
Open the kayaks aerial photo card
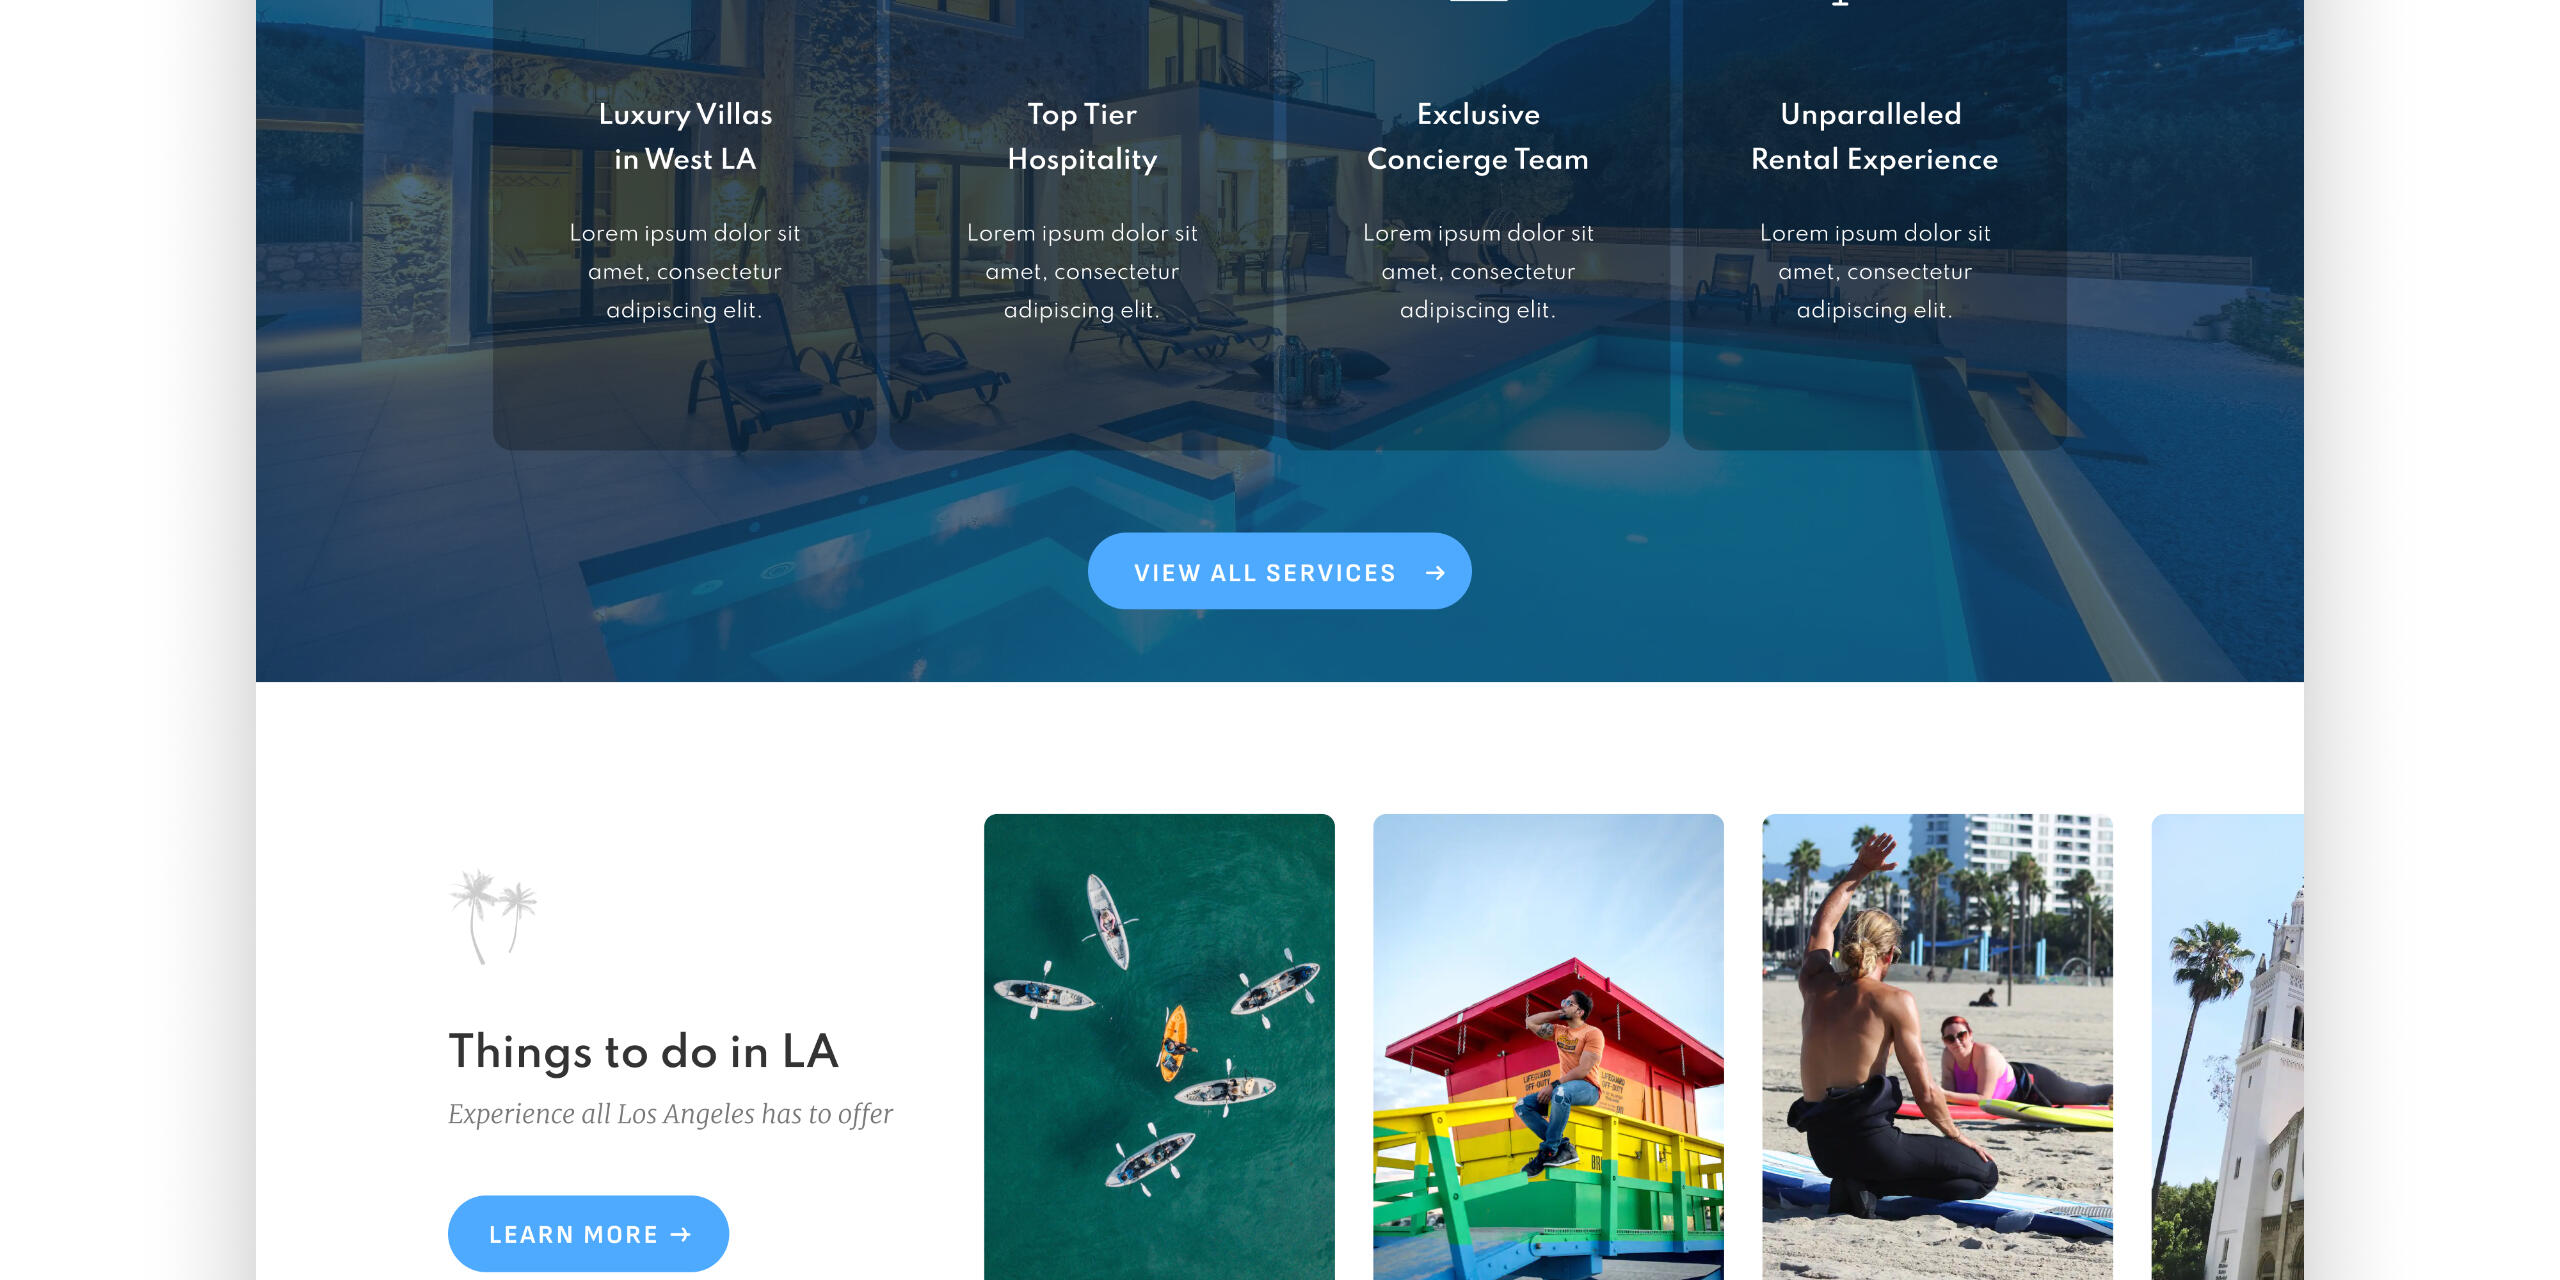click(x=1159, y=1047)
